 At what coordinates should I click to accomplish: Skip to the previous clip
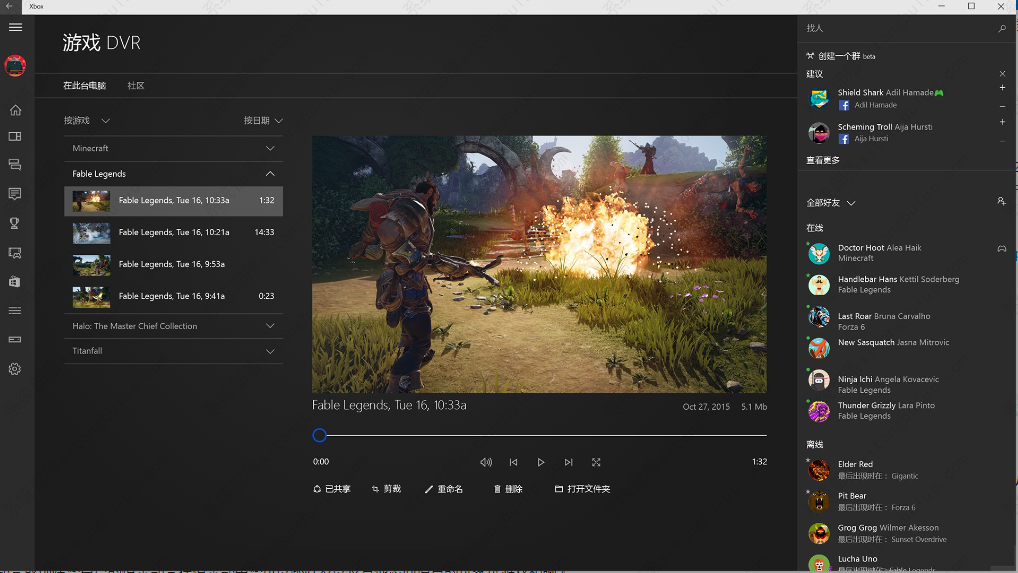(514, 462)
